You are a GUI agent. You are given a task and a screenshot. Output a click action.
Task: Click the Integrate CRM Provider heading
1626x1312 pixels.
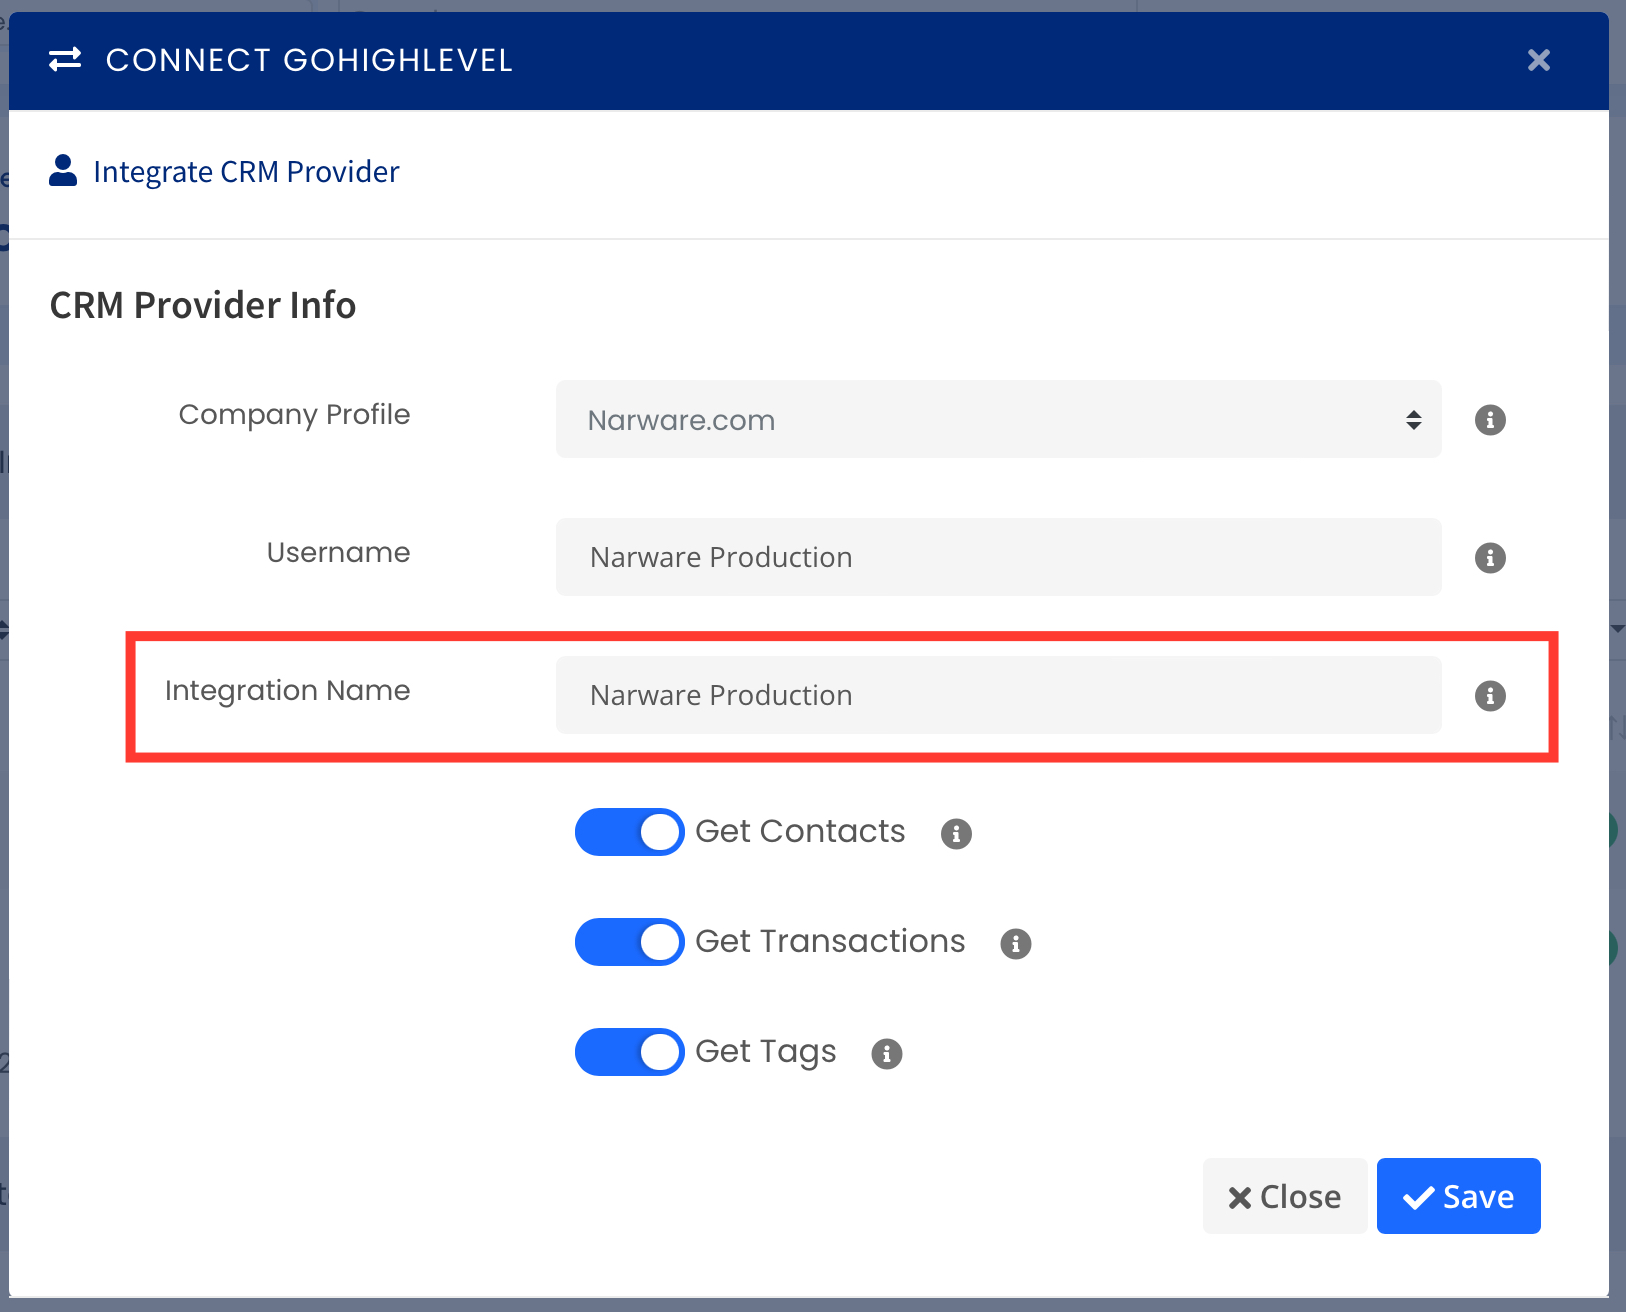(246, 172)
